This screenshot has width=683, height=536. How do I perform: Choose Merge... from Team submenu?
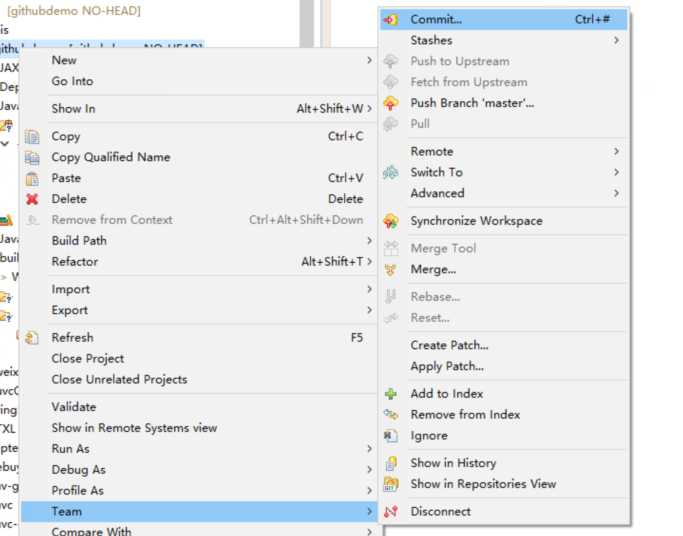coord(433,269)
